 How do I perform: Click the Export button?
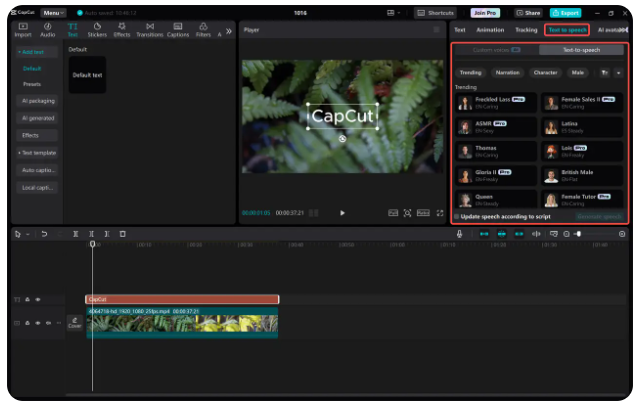565,13
